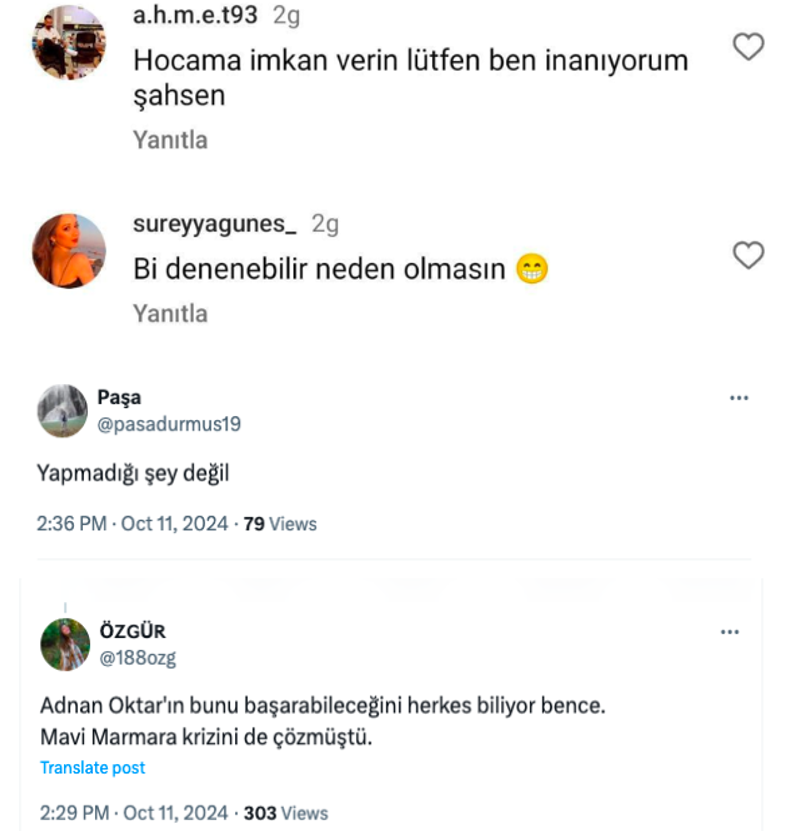Click the ÖZGÜR display name
Screen dimensions: 808x836
tap(133, 632)
